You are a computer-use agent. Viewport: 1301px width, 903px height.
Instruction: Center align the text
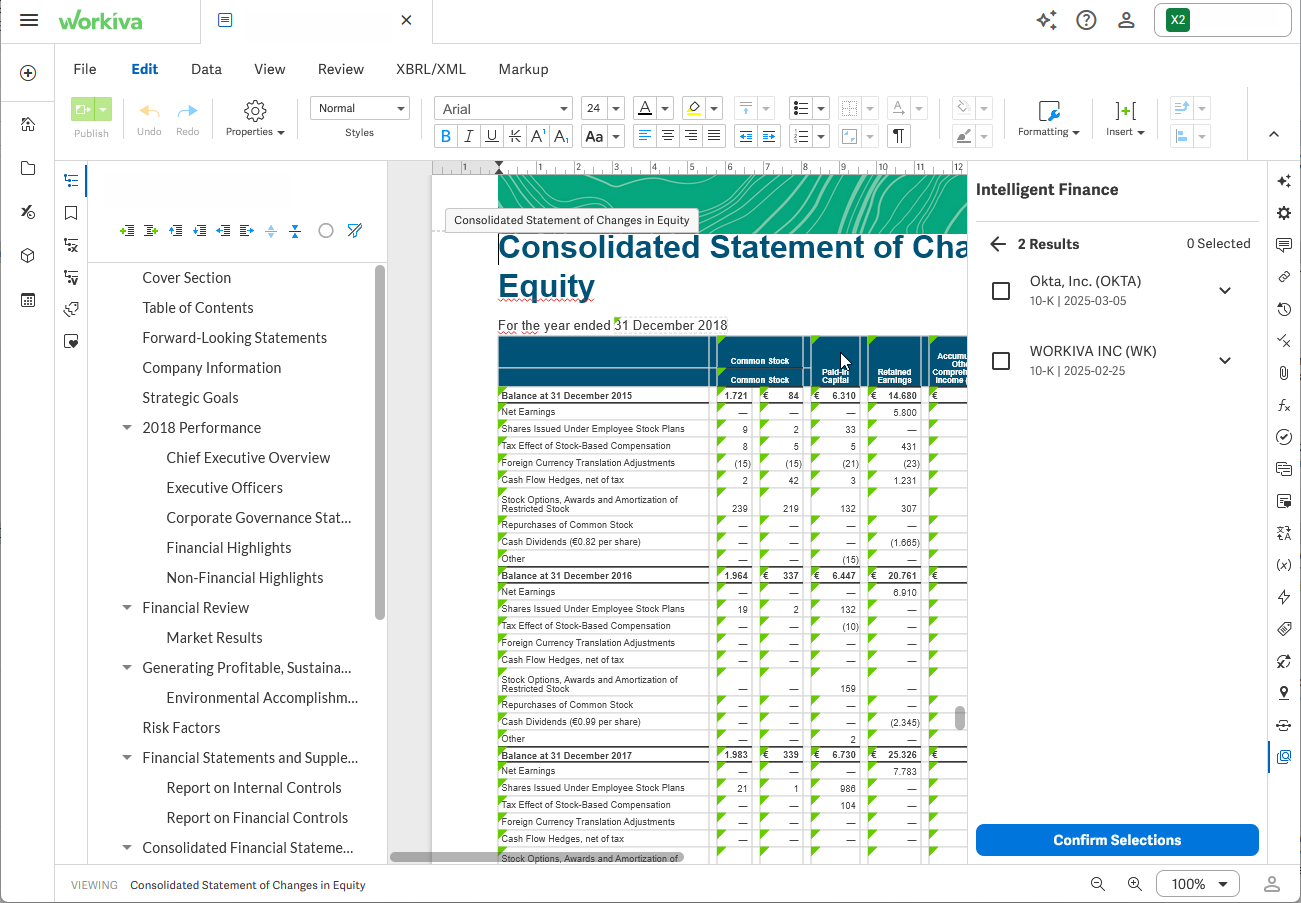[668, 136]
